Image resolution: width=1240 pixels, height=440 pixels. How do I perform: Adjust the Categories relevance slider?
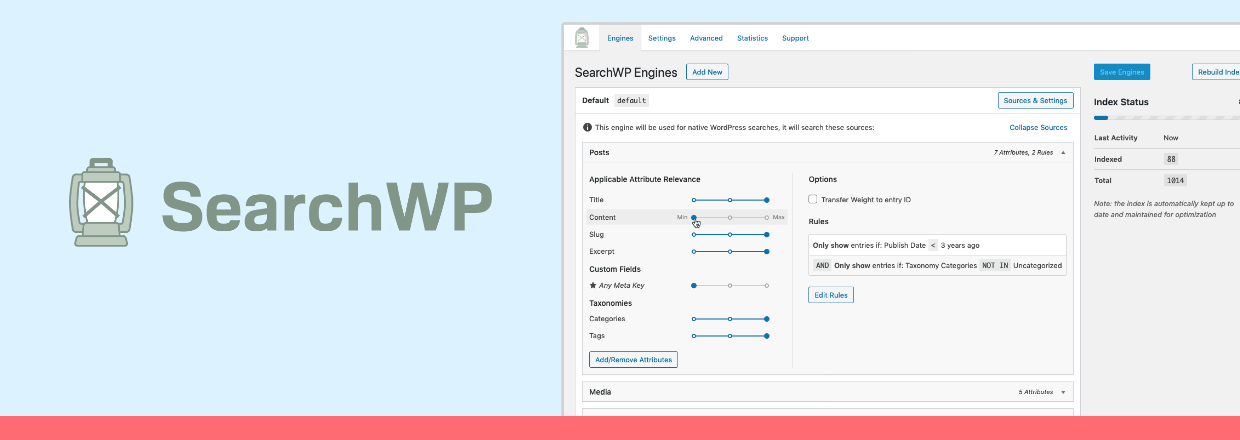pyautogui.click(x=730, y=319)
